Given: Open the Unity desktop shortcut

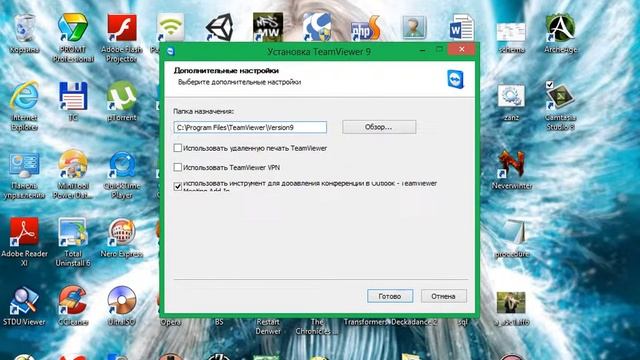Looking at the screenshot, I should 219,28.
